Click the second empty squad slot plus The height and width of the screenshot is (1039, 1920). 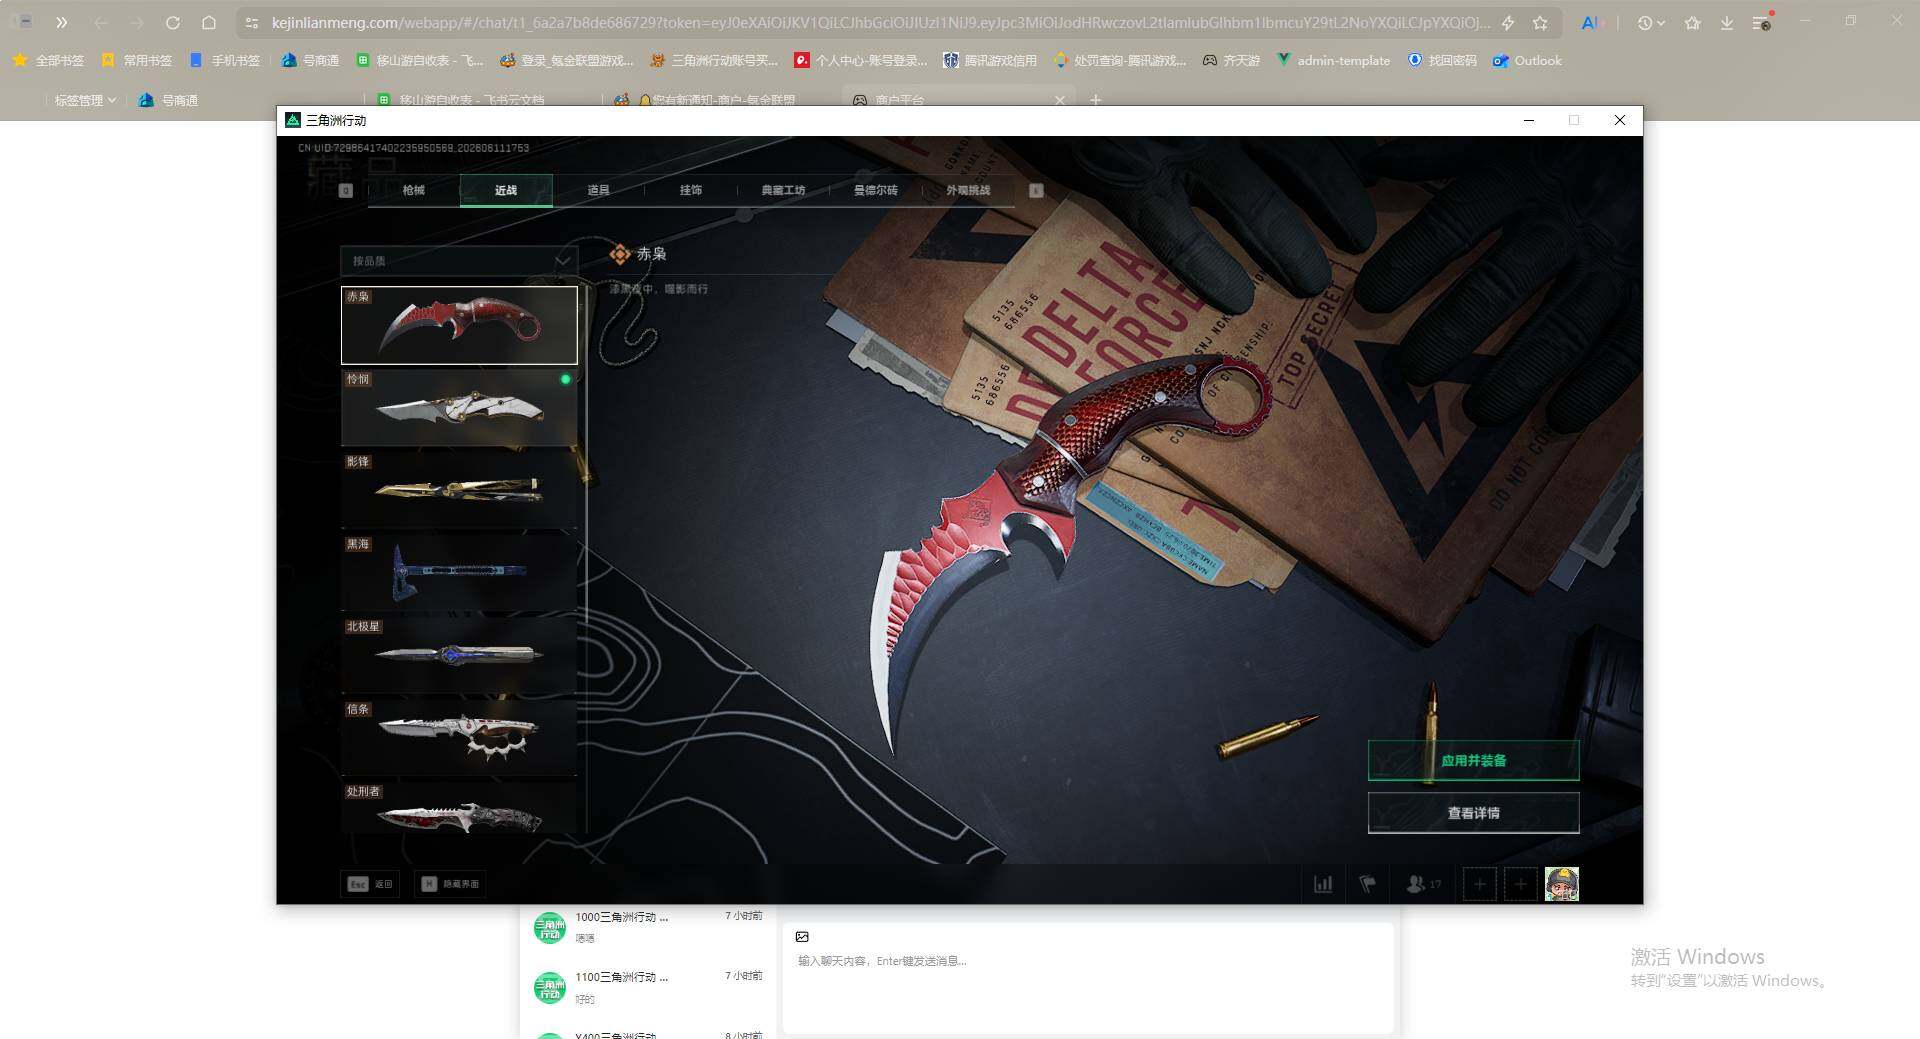tap(1520, 884)
